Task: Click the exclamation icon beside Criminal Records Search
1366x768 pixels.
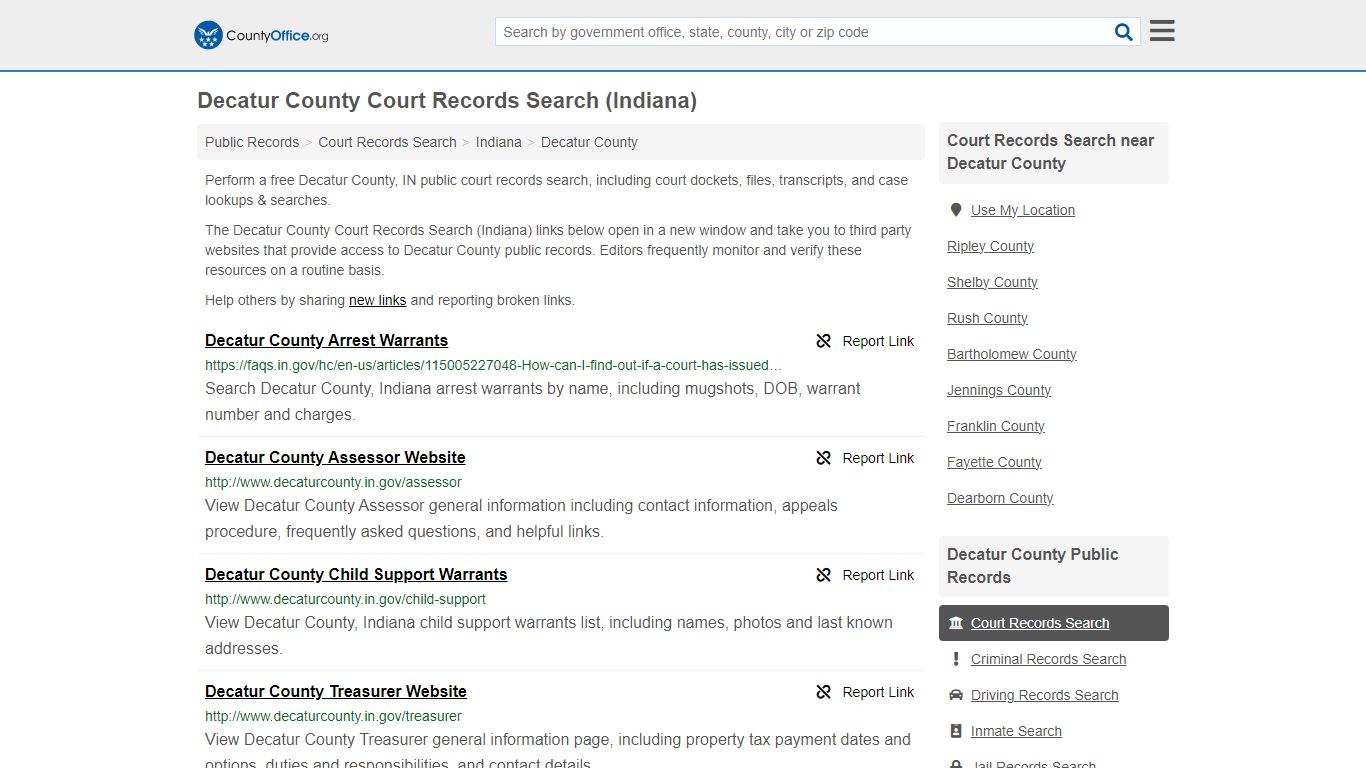Action: click(956, 659)
